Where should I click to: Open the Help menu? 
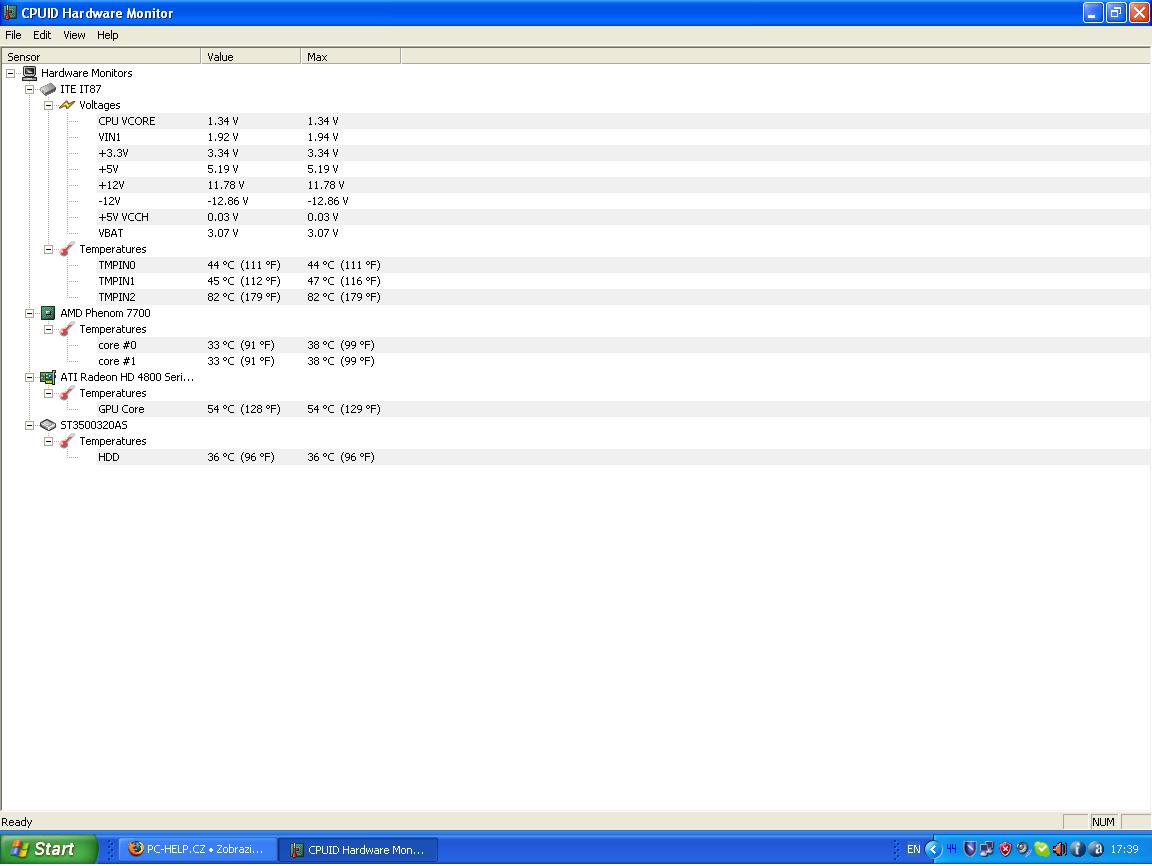pyautogui.click(x=107, y=35)
